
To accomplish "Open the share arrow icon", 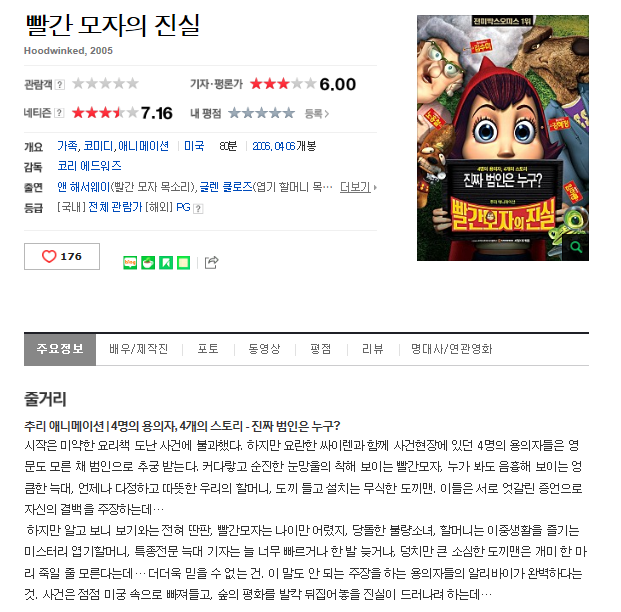I will tap(211, 262).
